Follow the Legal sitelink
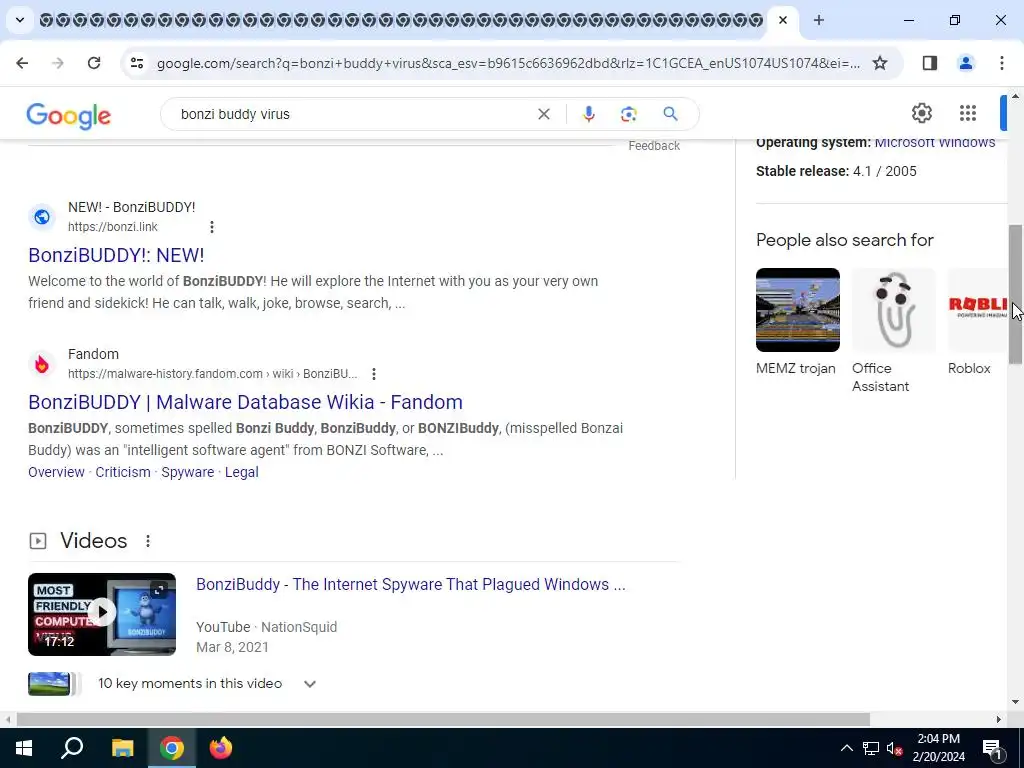Viewport: 1024px width, 768px height. pyautogui.click(x=242, y=472)
